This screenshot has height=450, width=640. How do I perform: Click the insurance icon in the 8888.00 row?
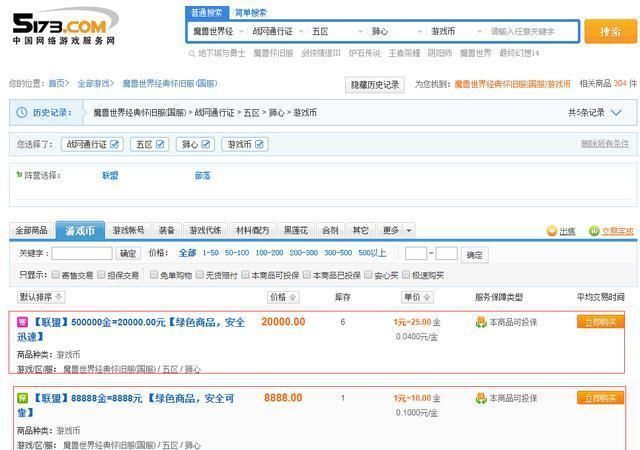tap(481, 398)
